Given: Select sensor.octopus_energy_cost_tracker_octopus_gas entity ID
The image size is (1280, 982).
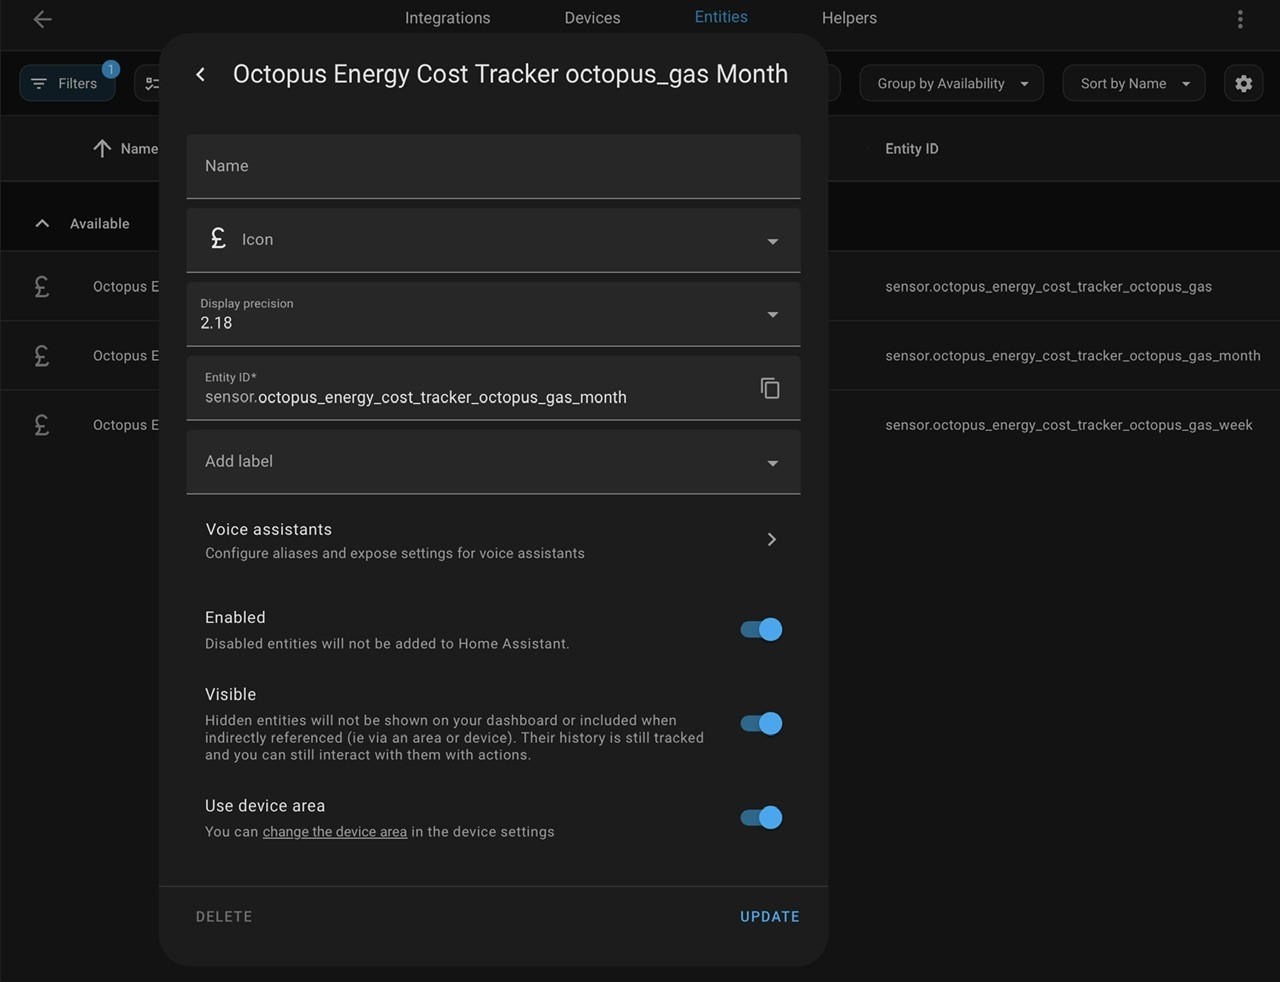Looking at the screenshot, I should [x=1048, y=287].
